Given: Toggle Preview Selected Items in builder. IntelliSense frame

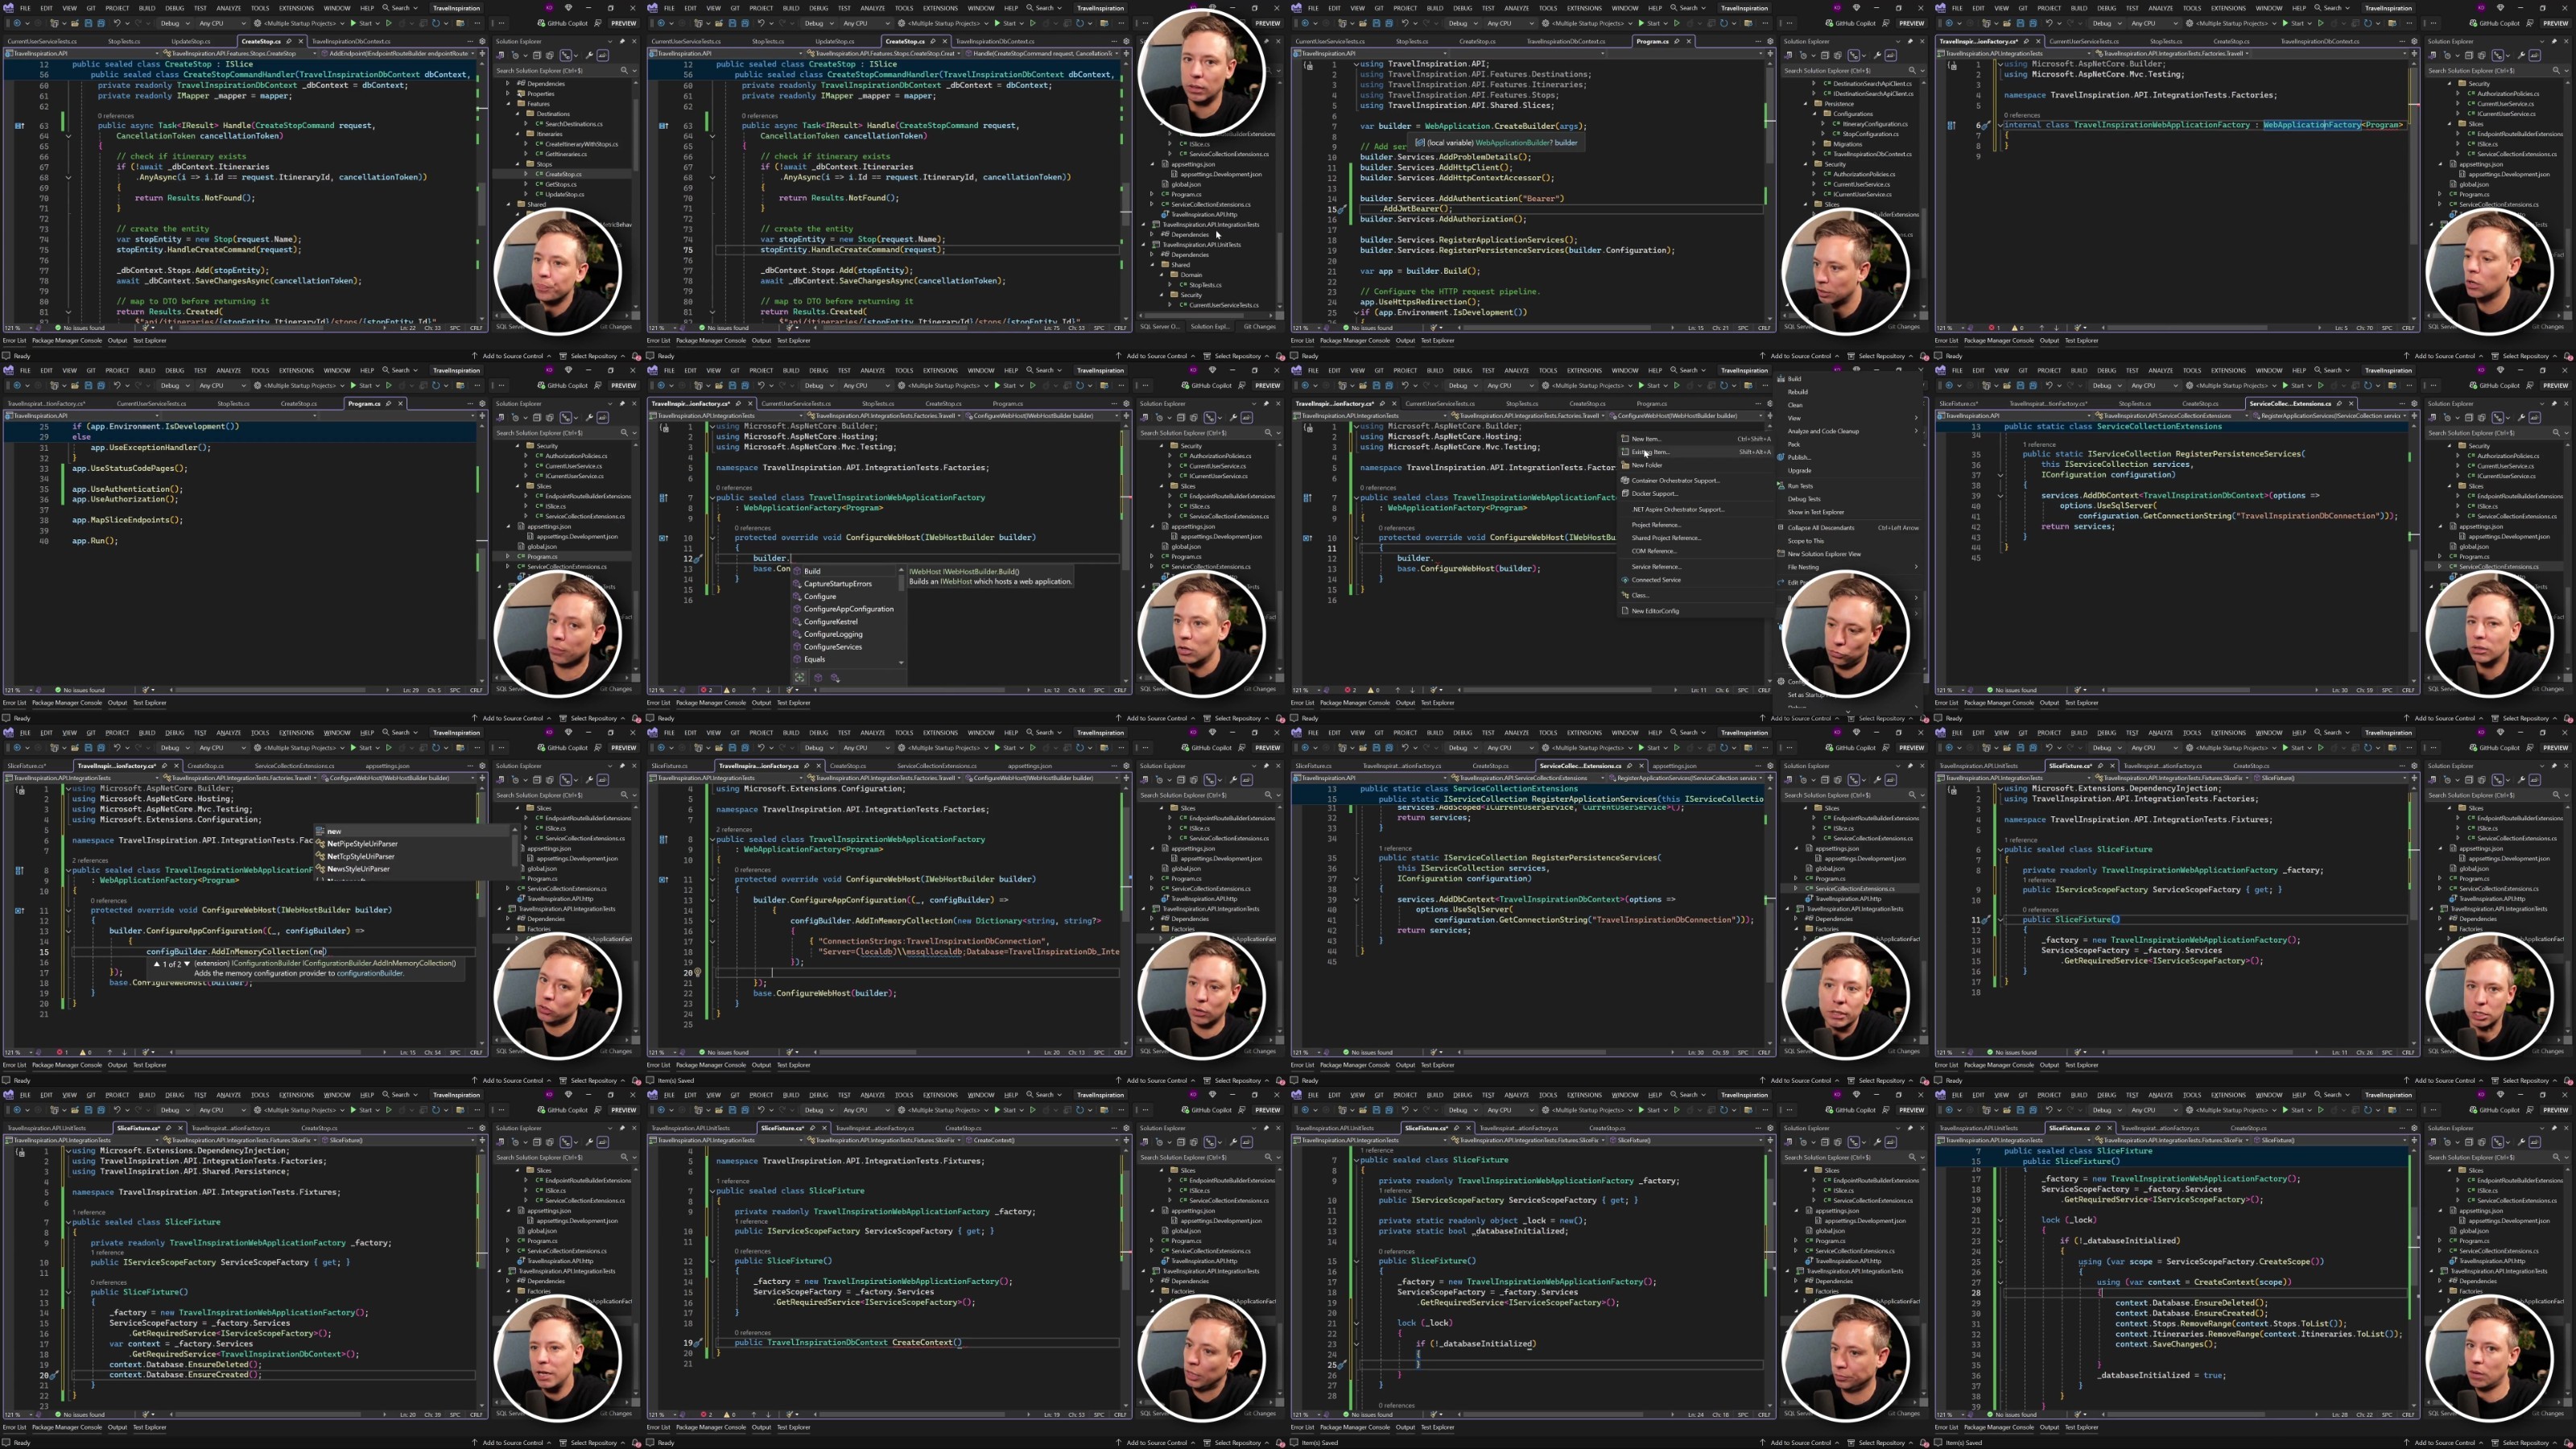Looking at the screenshot, I should tap(1247, 418).
